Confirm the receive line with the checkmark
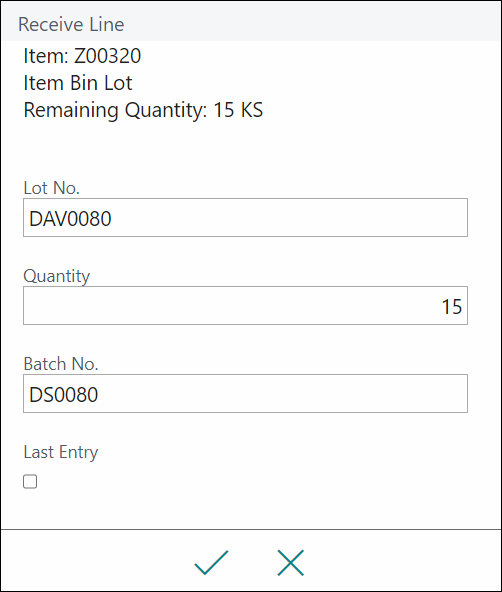Image resolution: width=502 pixels, height=592 pixels. (211, 563)
